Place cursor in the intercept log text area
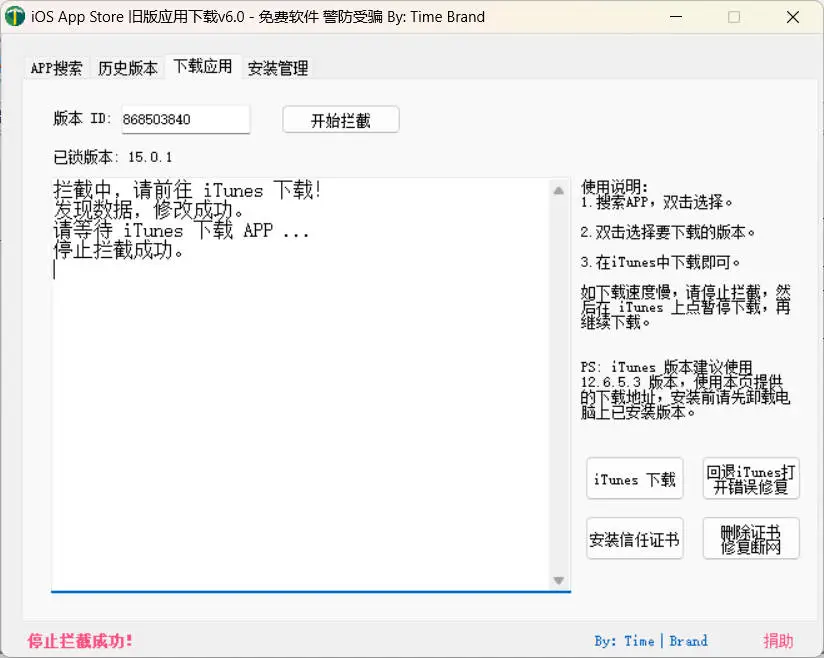Image resolution: width=824 pixels, height=658 pixels. (x=300, y=380)
